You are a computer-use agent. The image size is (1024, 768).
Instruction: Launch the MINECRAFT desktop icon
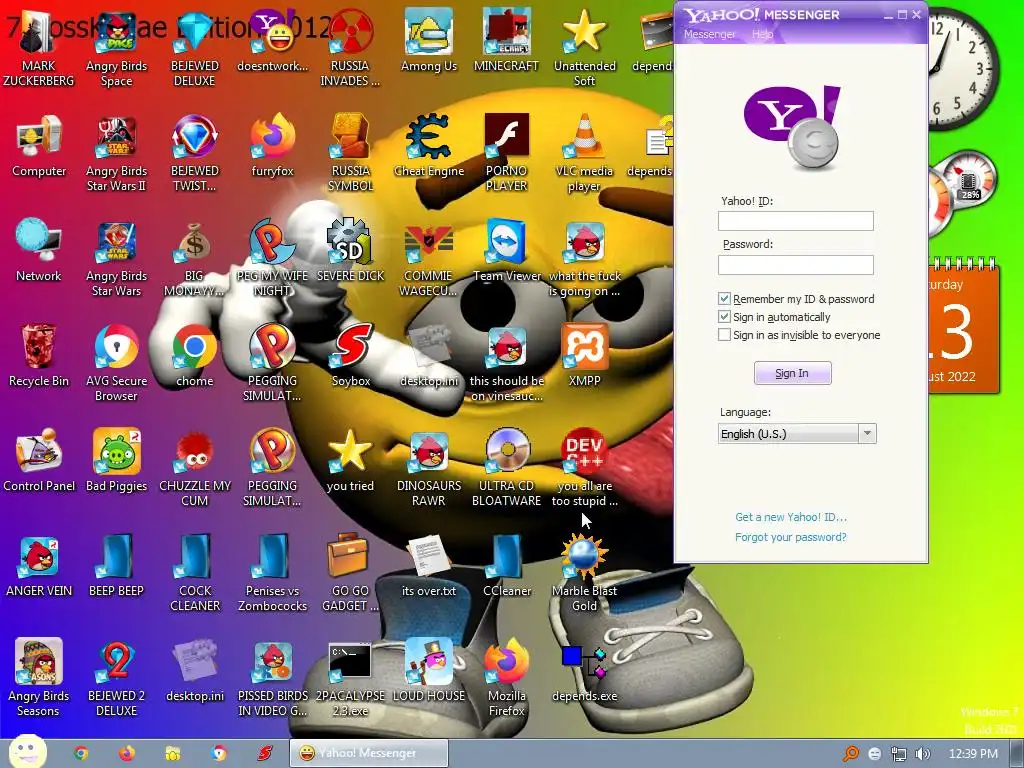tap(506, 40)
